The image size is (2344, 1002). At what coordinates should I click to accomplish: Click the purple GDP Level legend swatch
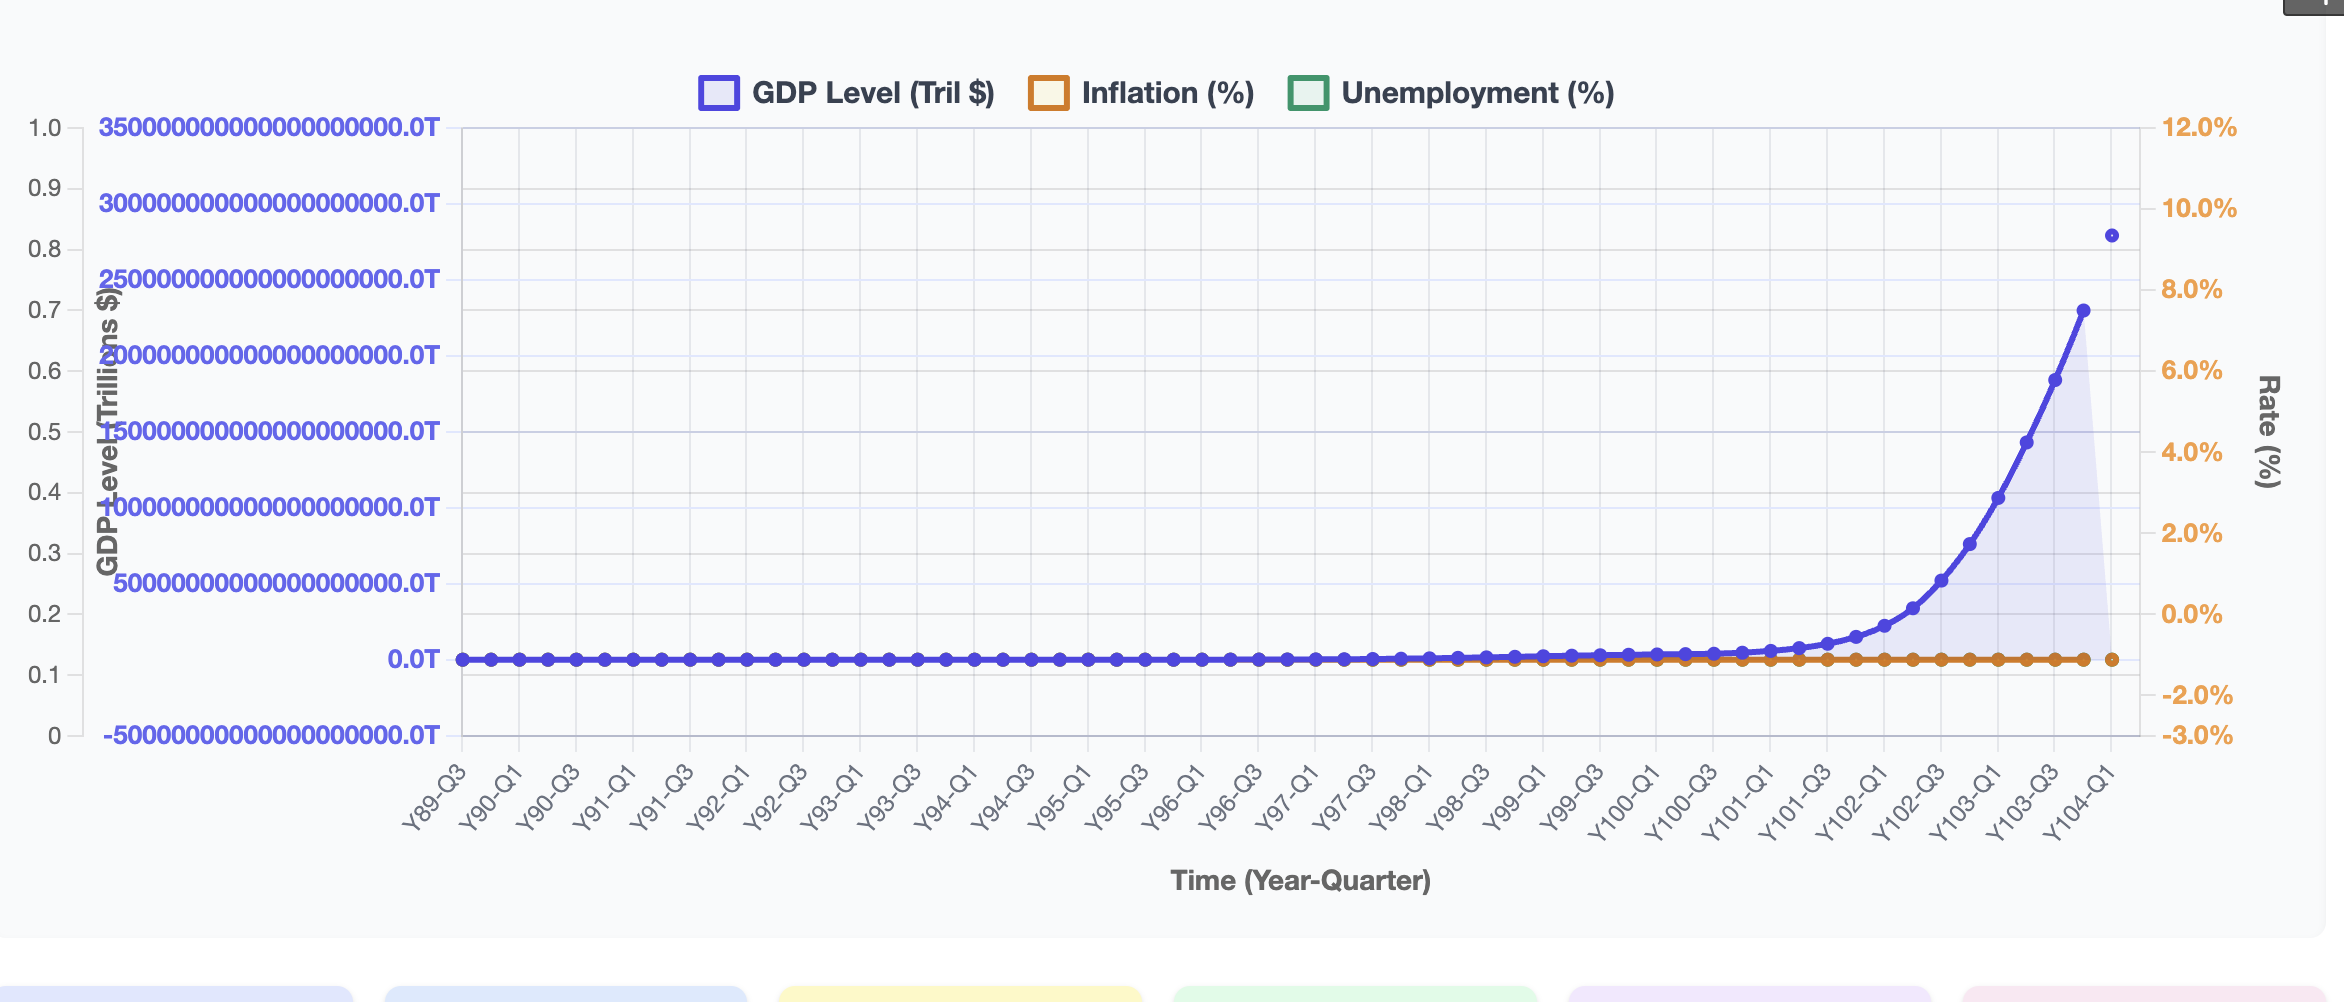pos(719,93)
